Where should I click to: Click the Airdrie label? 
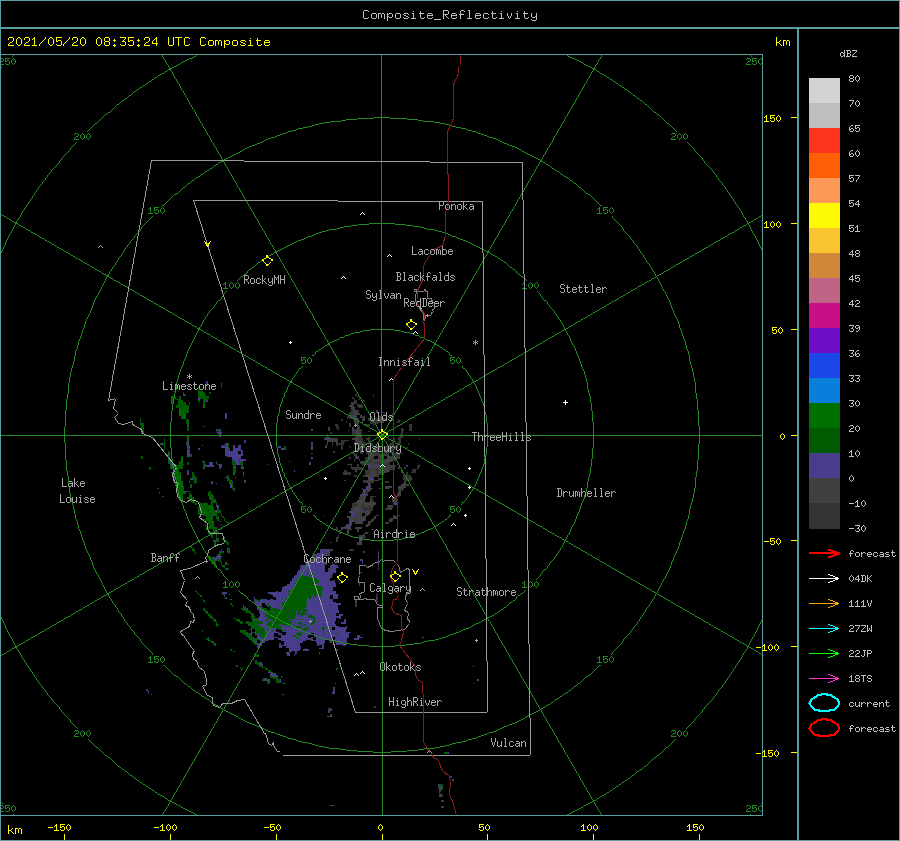coord(394,534)
